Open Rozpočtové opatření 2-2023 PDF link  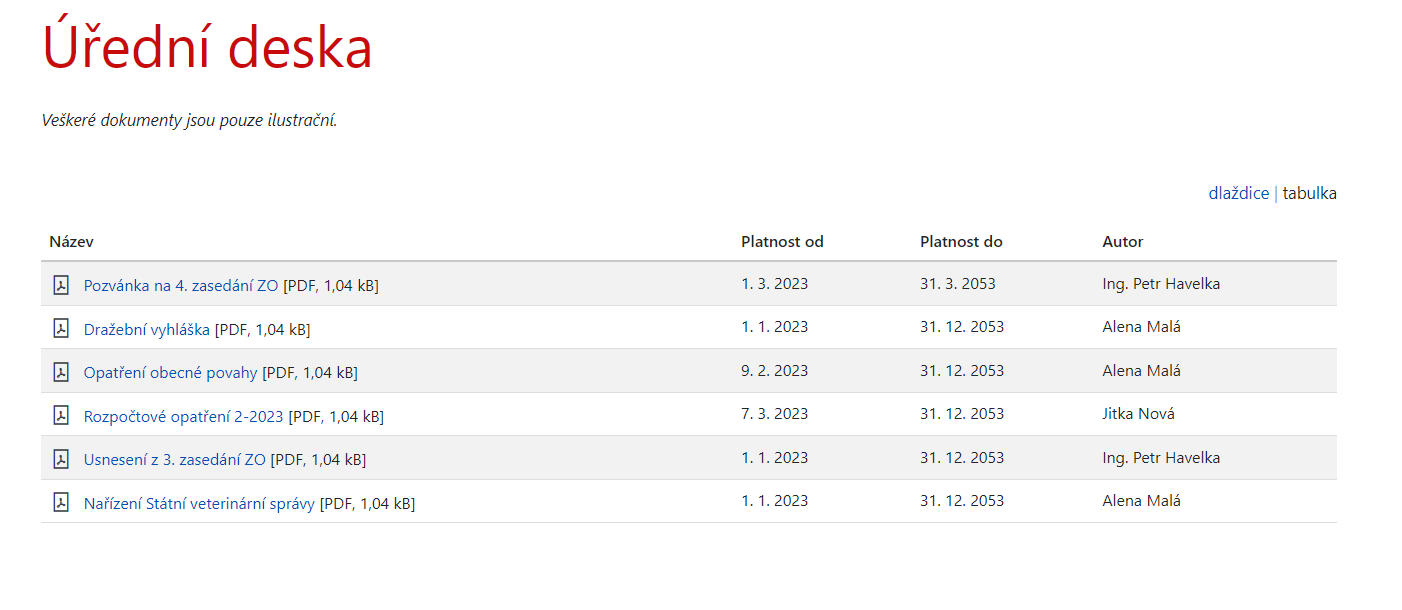click(x=183, y=416)
